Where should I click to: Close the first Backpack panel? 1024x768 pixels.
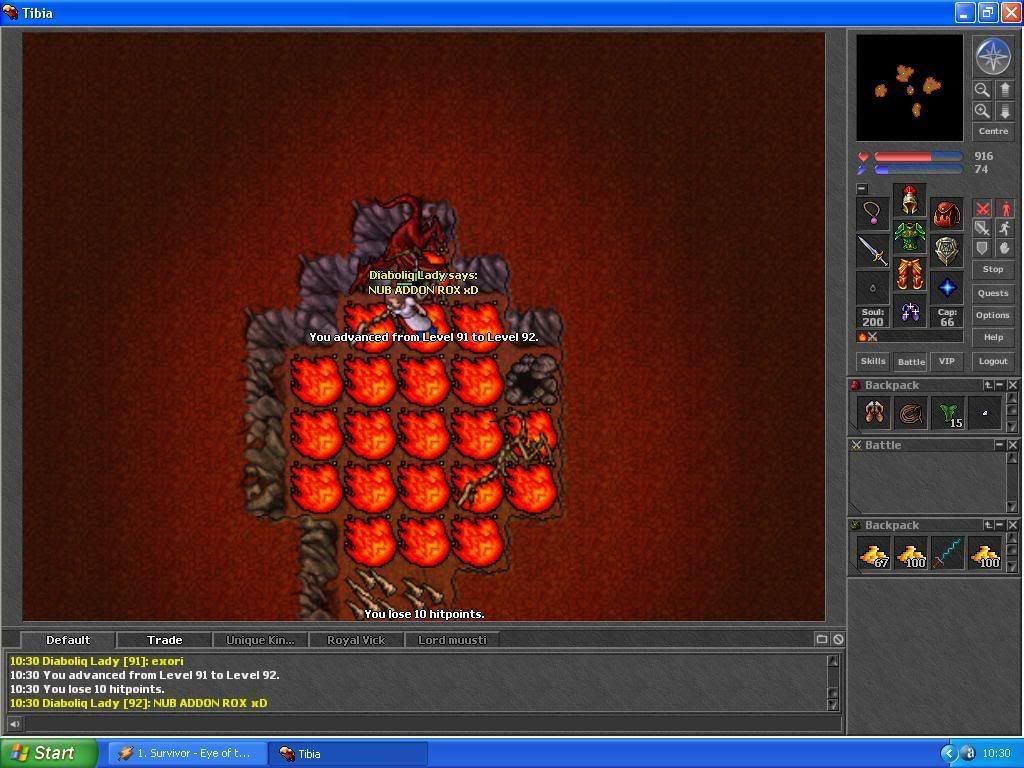click(x=1012, y=385)
